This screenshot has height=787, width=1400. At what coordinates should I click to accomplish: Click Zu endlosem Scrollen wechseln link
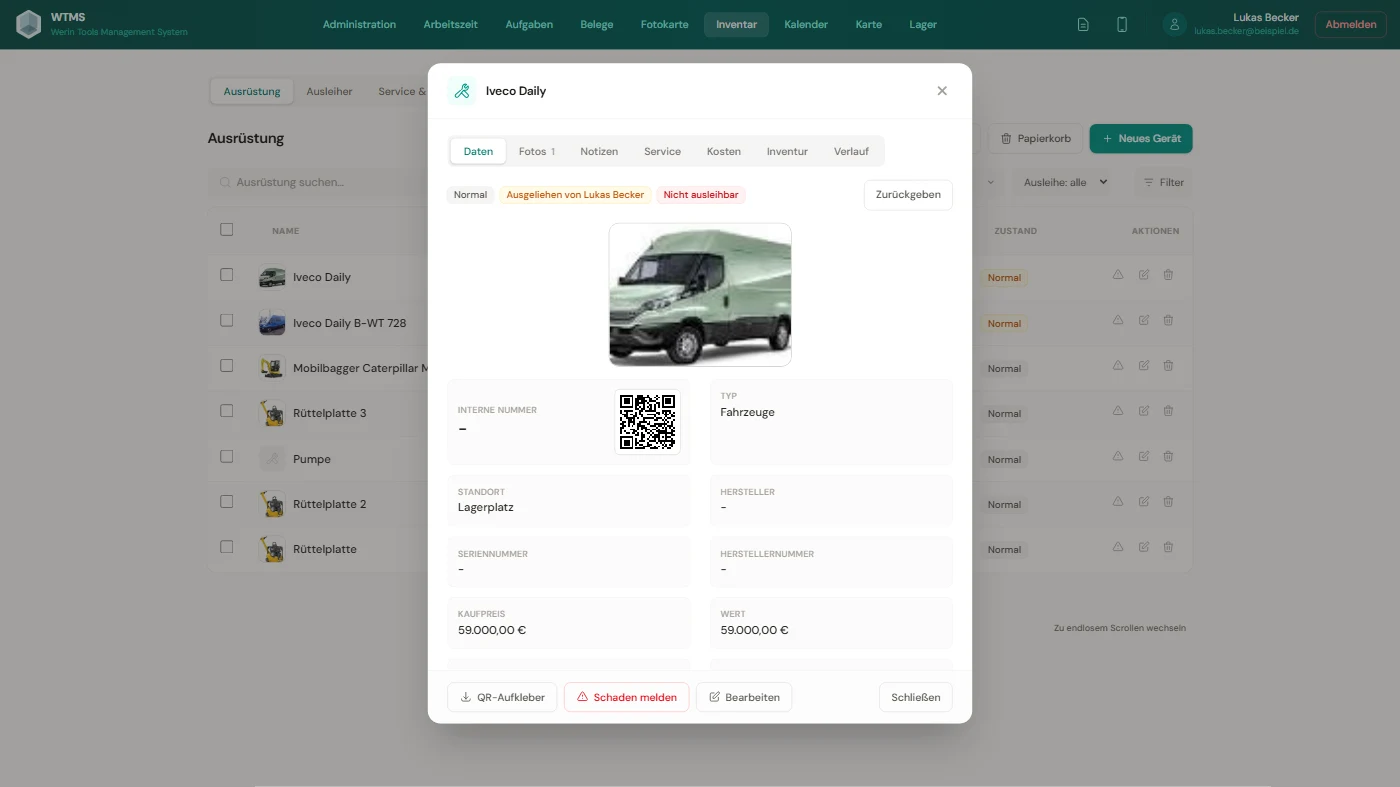pos(1120,628)
